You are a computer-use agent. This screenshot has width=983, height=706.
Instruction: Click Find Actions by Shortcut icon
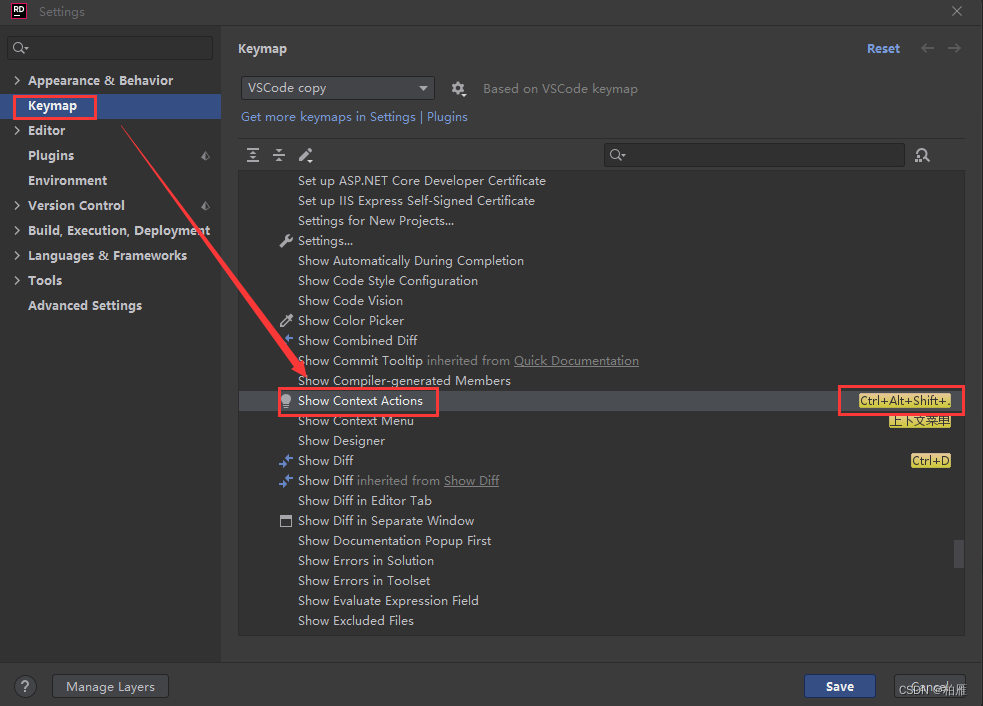(922, 155)
